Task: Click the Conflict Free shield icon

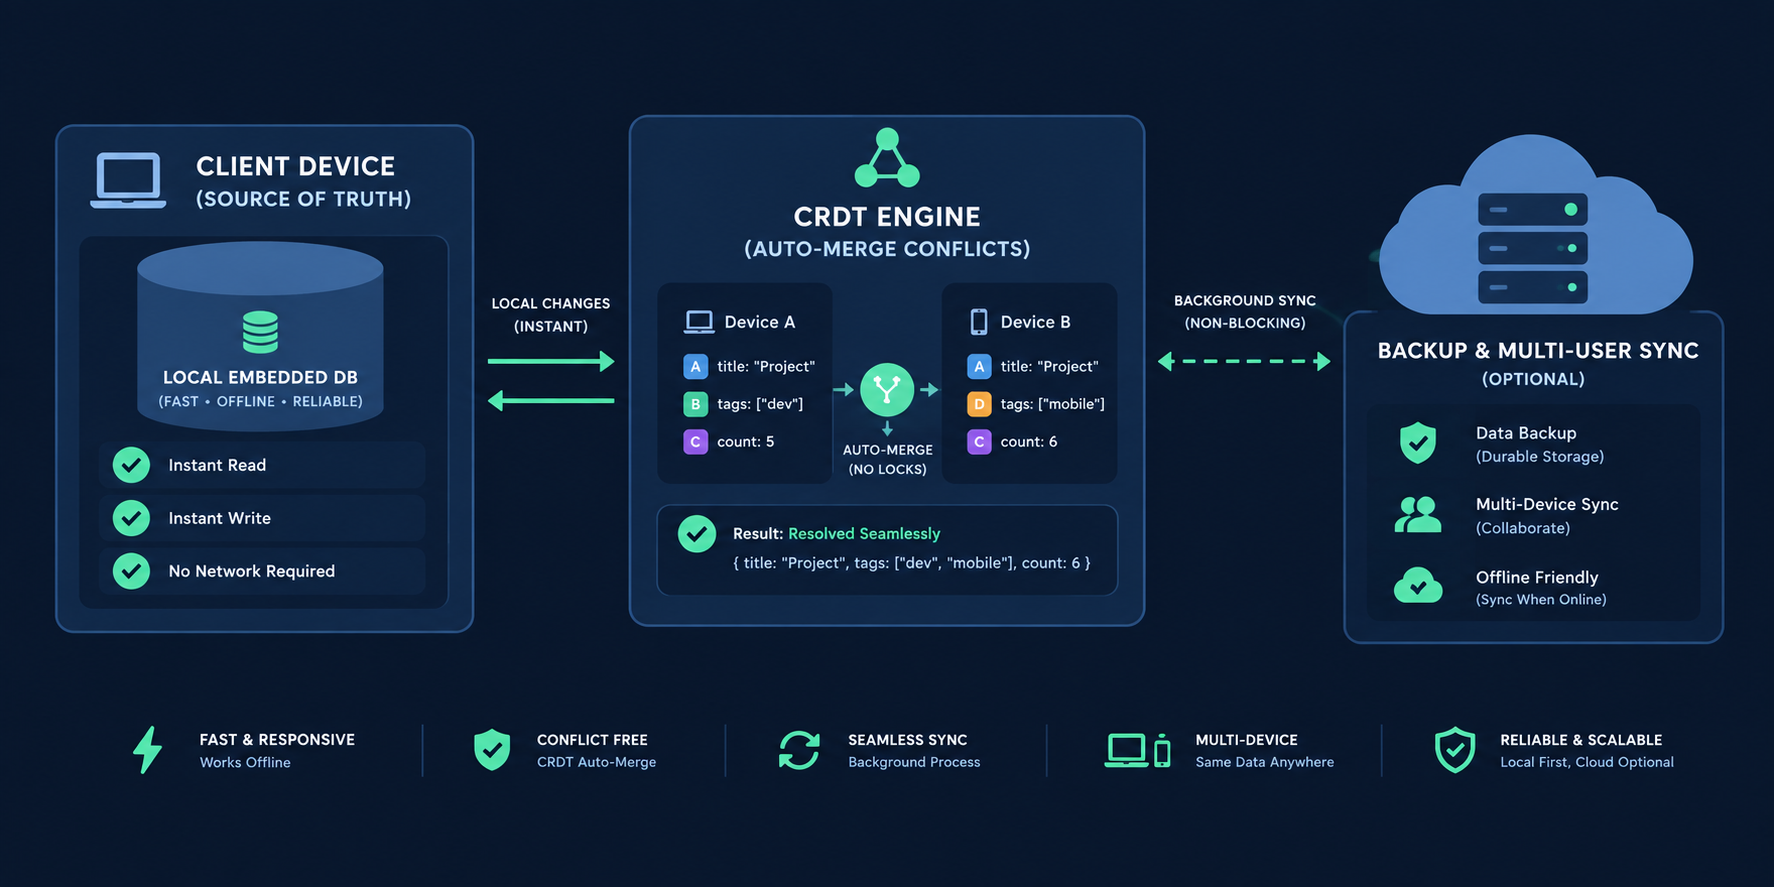Action: pyautogui.click(x=492, y=750)
